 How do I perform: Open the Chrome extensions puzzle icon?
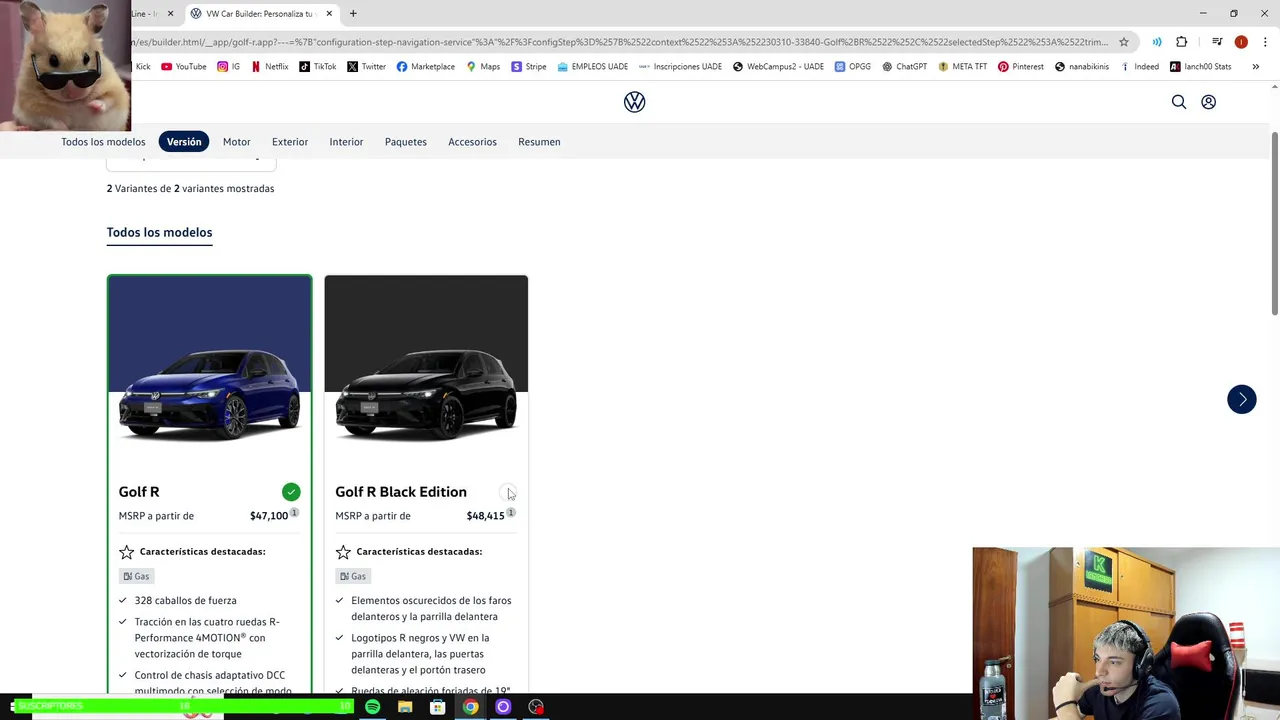pos(1182,42)
